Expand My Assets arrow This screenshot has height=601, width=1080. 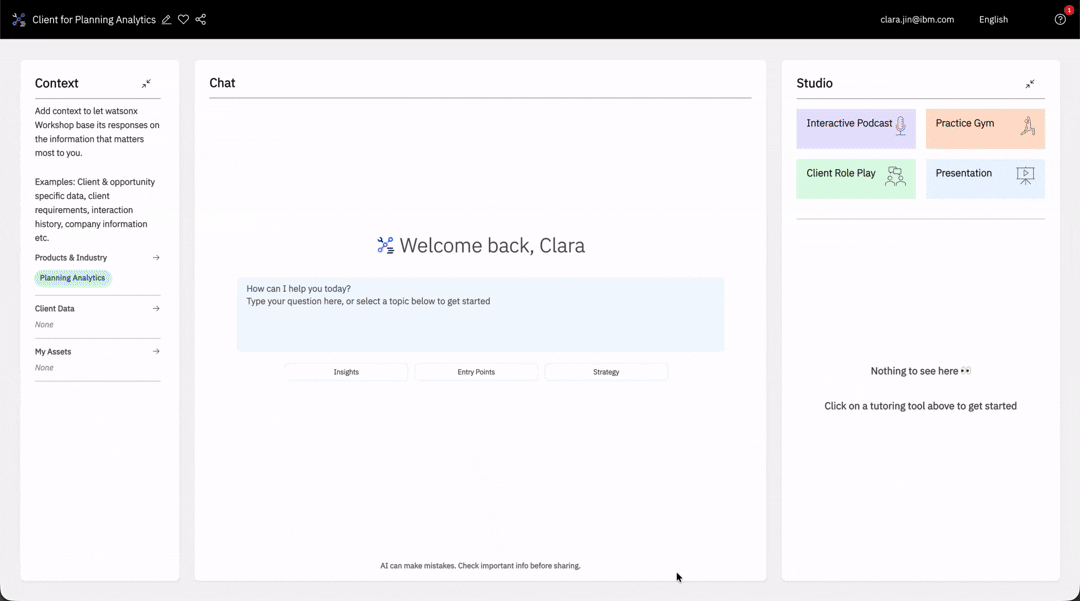pyautogui.click(x=156, y=351)
